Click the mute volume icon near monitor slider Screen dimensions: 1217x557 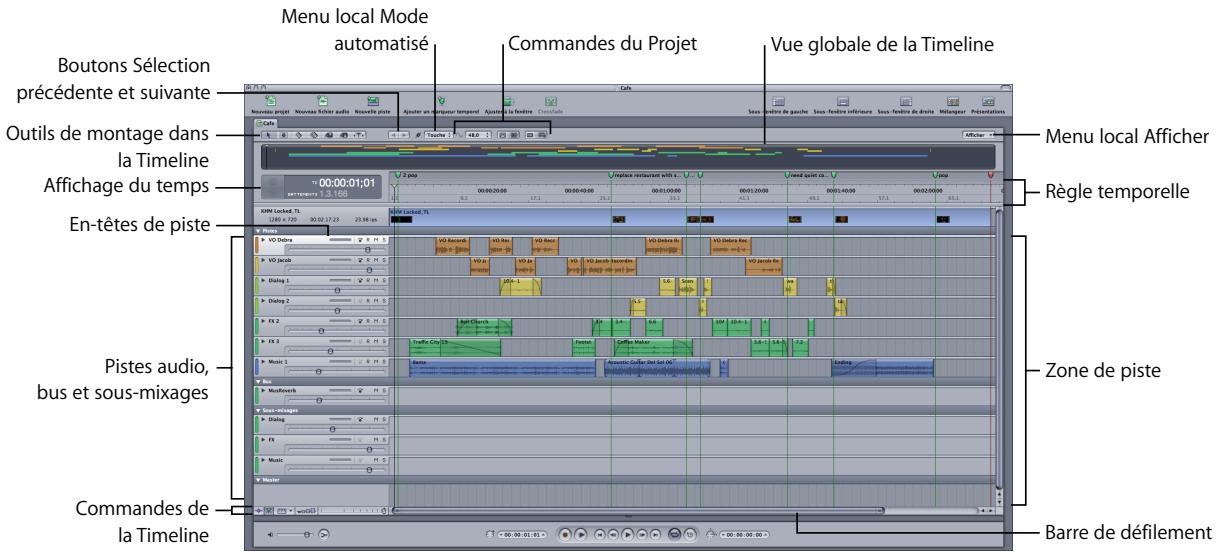(x=324, y=535)
